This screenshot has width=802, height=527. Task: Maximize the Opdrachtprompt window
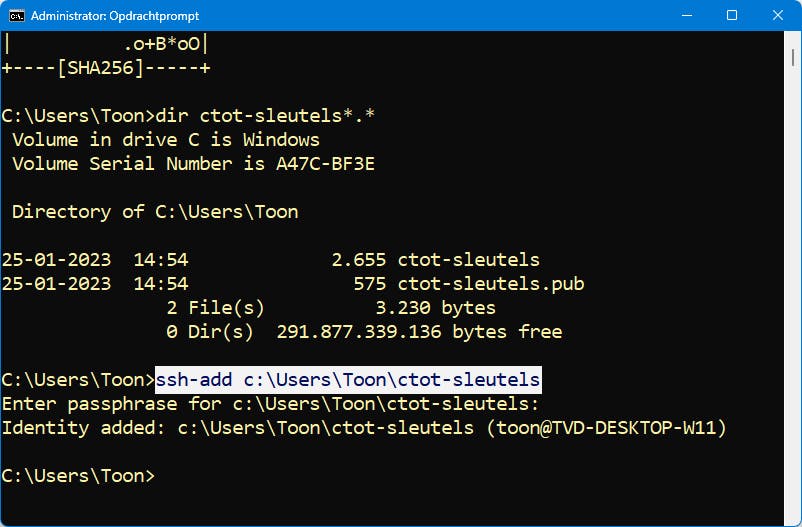732,16
